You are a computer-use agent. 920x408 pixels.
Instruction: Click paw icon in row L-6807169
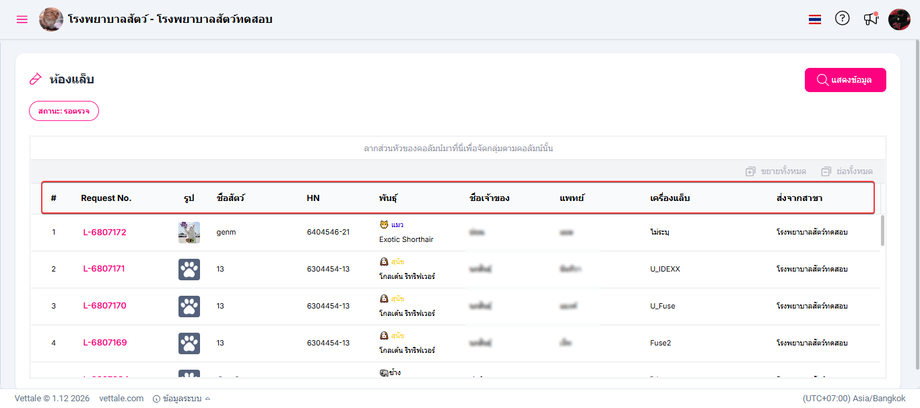(189, 343)
